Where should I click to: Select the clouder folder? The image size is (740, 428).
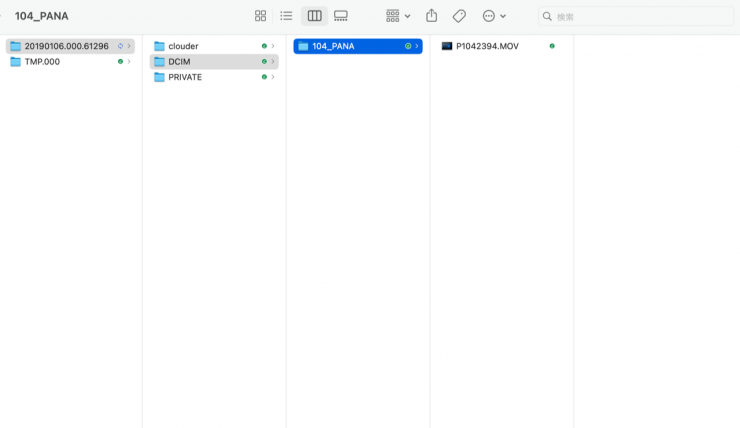pyautogui.click(x=183, y=46)
